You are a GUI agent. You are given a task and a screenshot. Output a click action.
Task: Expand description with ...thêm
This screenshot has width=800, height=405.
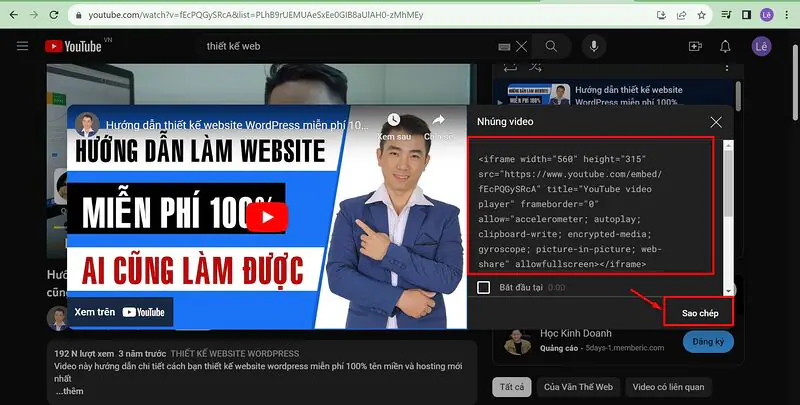tap(69, 391)
